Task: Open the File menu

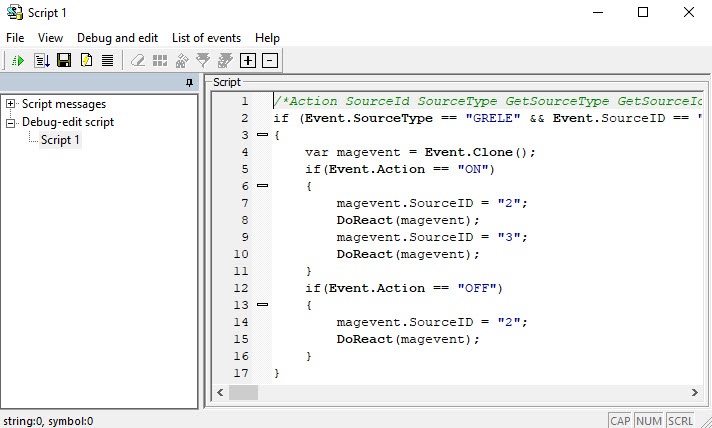Action: 15,37
